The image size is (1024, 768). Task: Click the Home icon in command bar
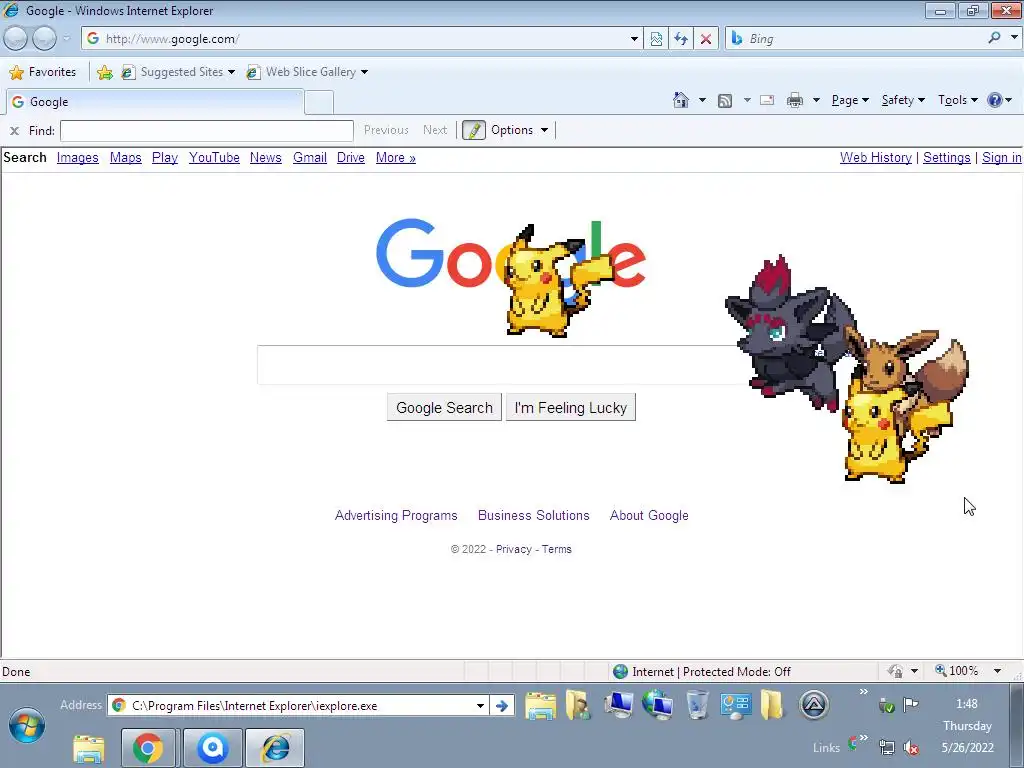680,100
